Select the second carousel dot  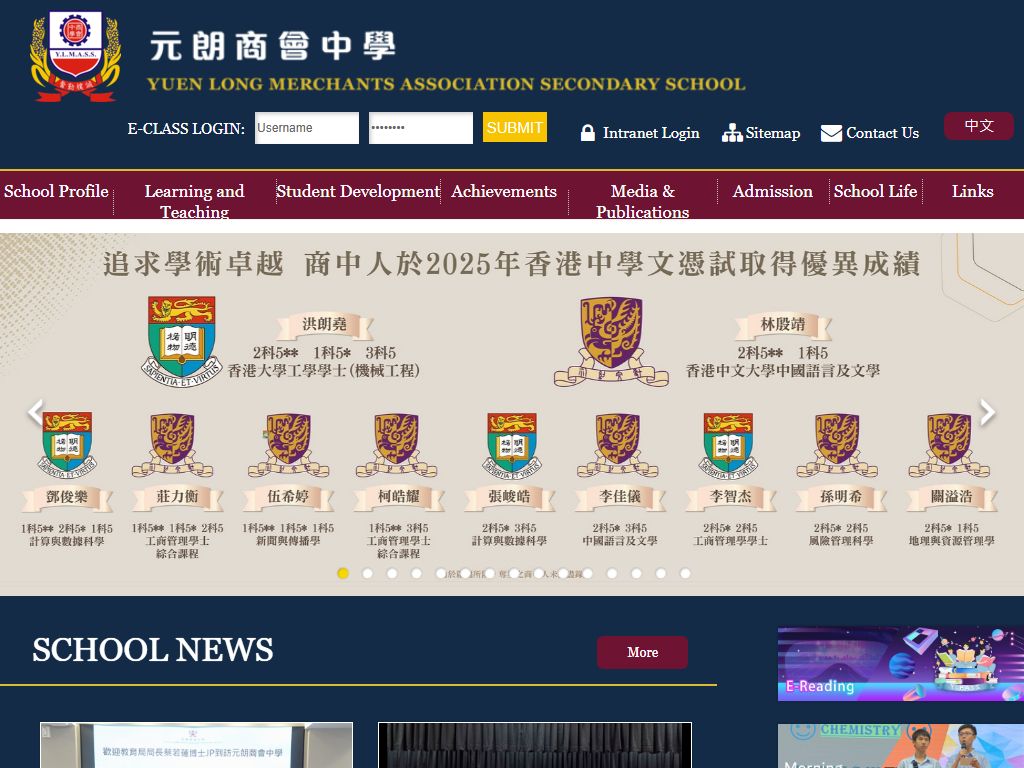(x=368, y=573)
